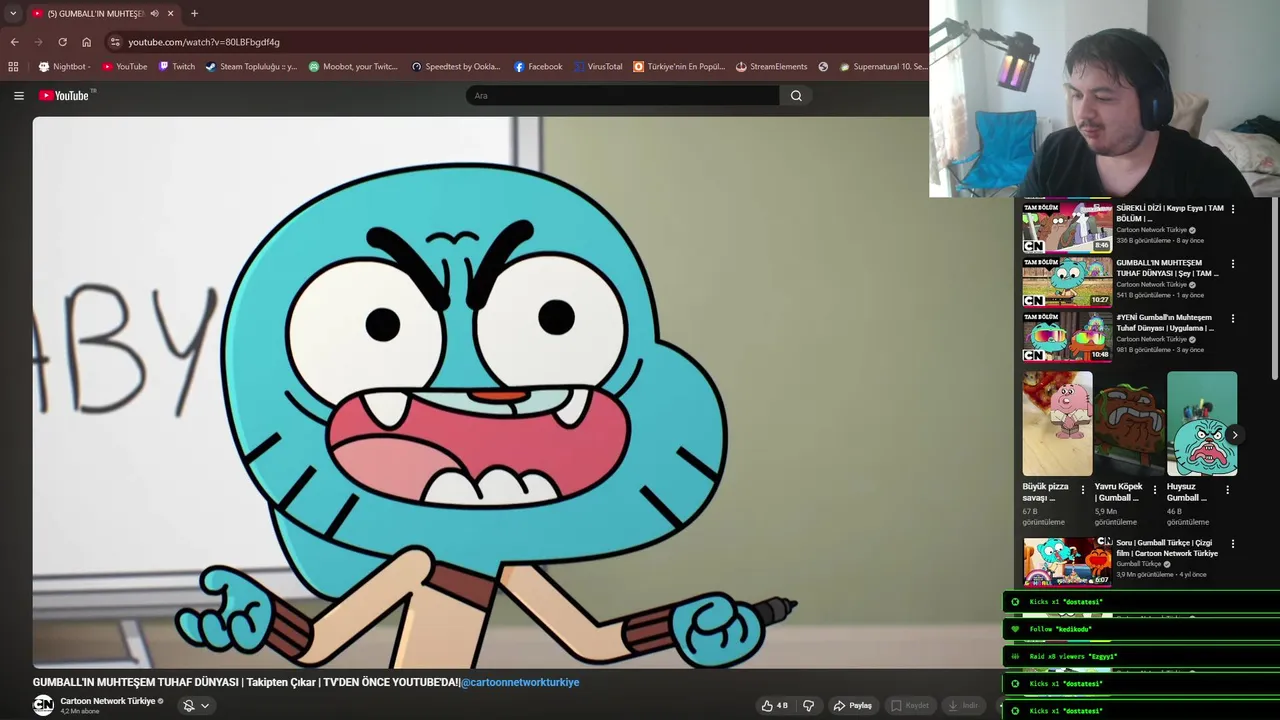
Task: Click the YouTube search magnifier button
Action: click(796, 96)
